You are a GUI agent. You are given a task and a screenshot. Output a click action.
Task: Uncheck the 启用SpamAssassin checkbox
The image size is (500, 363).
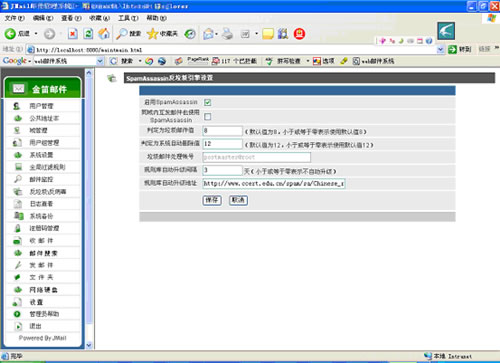pos(208,102)
